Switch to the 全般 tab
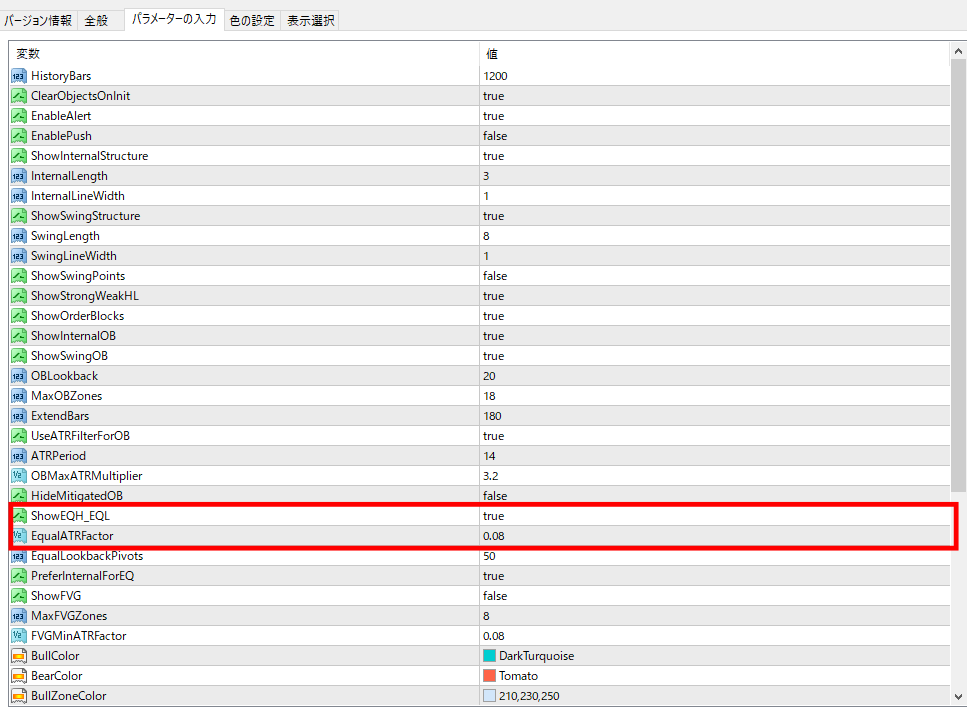The image size is (967, 709). (96, 20)
